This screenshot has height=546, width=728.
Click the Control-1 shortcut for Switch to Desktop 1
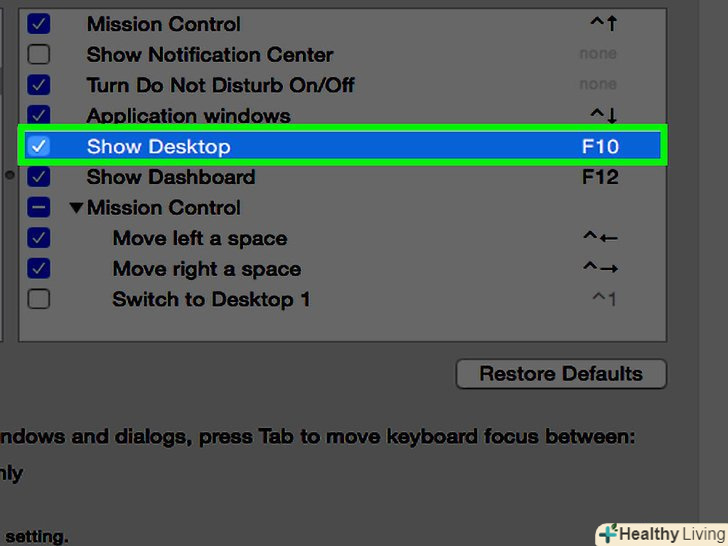coord(604,299)
